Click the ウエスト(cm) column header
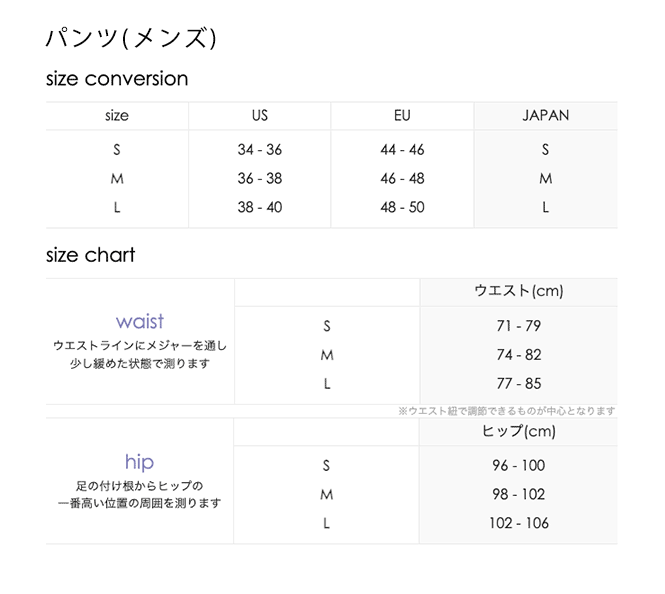This screenshot has height=594, width=665. pos(518,292)
